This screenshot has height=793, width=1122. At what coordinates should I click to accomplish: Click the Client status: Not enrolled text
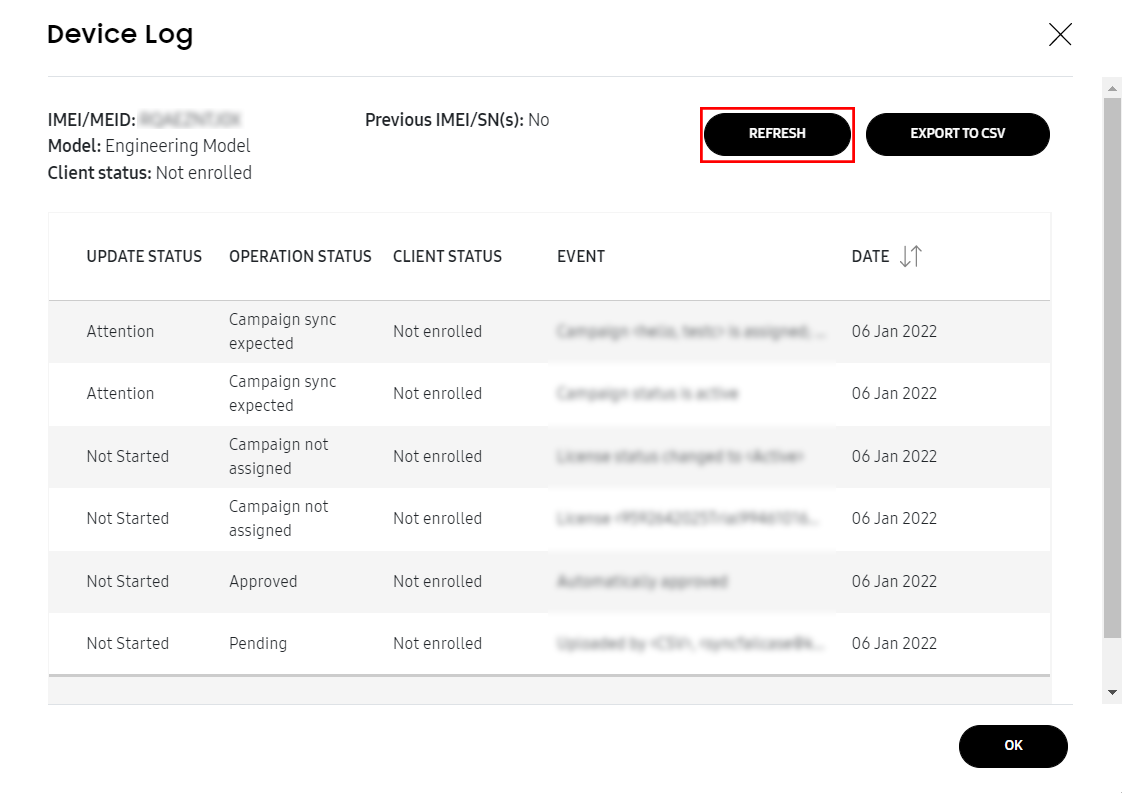click(150, 173)
